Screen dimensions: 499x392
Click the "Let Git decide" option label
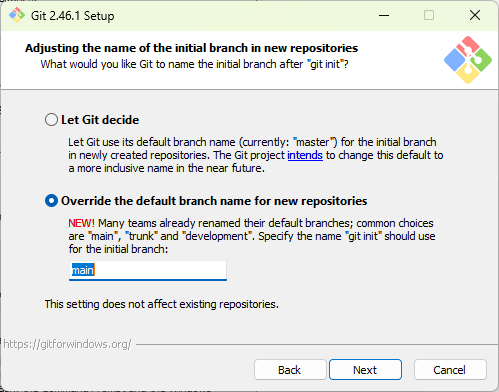[x=100, y=120]
